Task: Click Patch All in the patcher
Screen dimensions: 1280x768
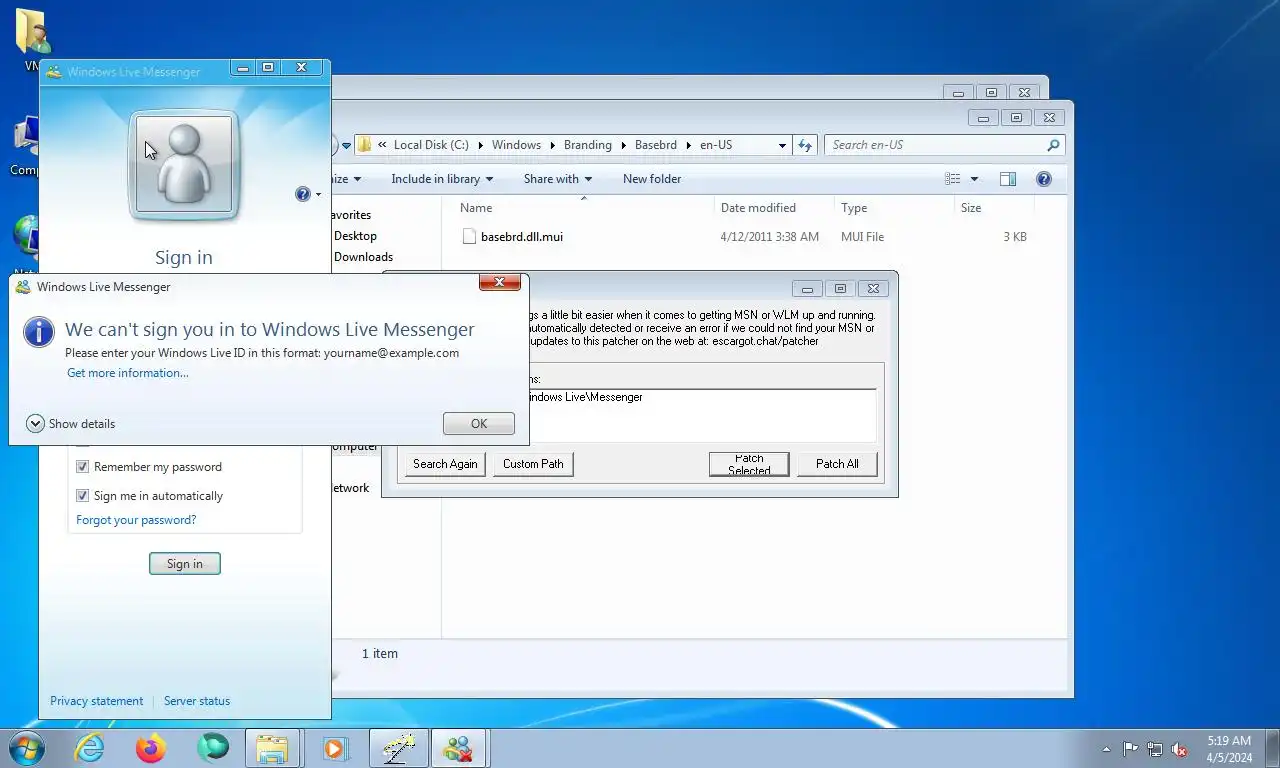Action: (837, 464)
